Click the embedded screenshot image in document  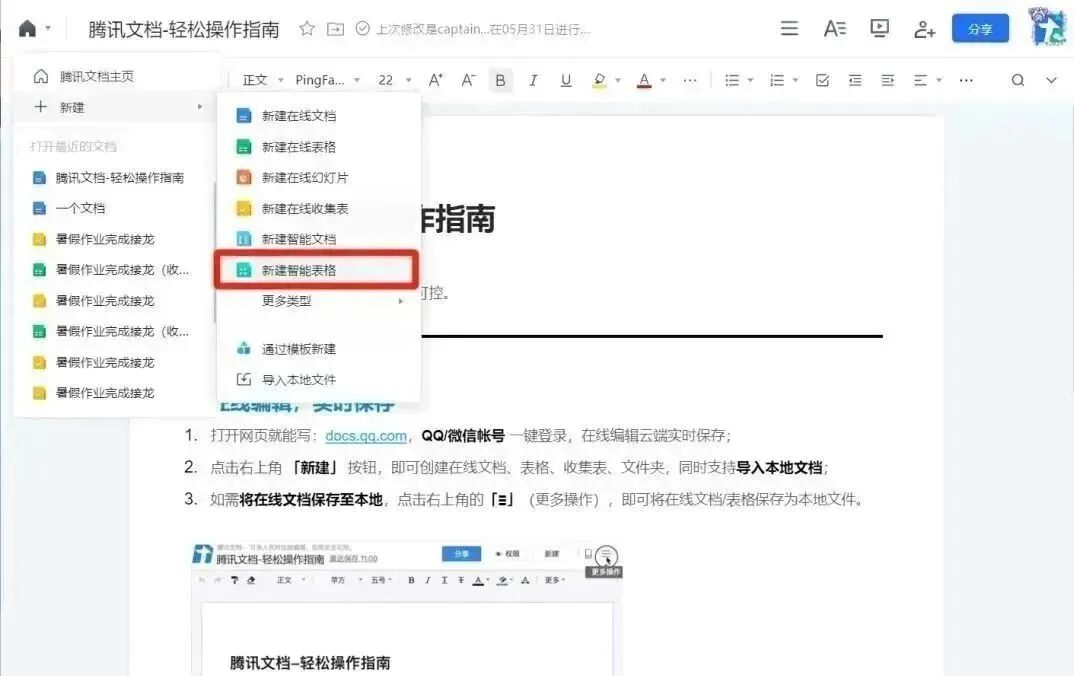pyautogui.click(x=408, y=608)
